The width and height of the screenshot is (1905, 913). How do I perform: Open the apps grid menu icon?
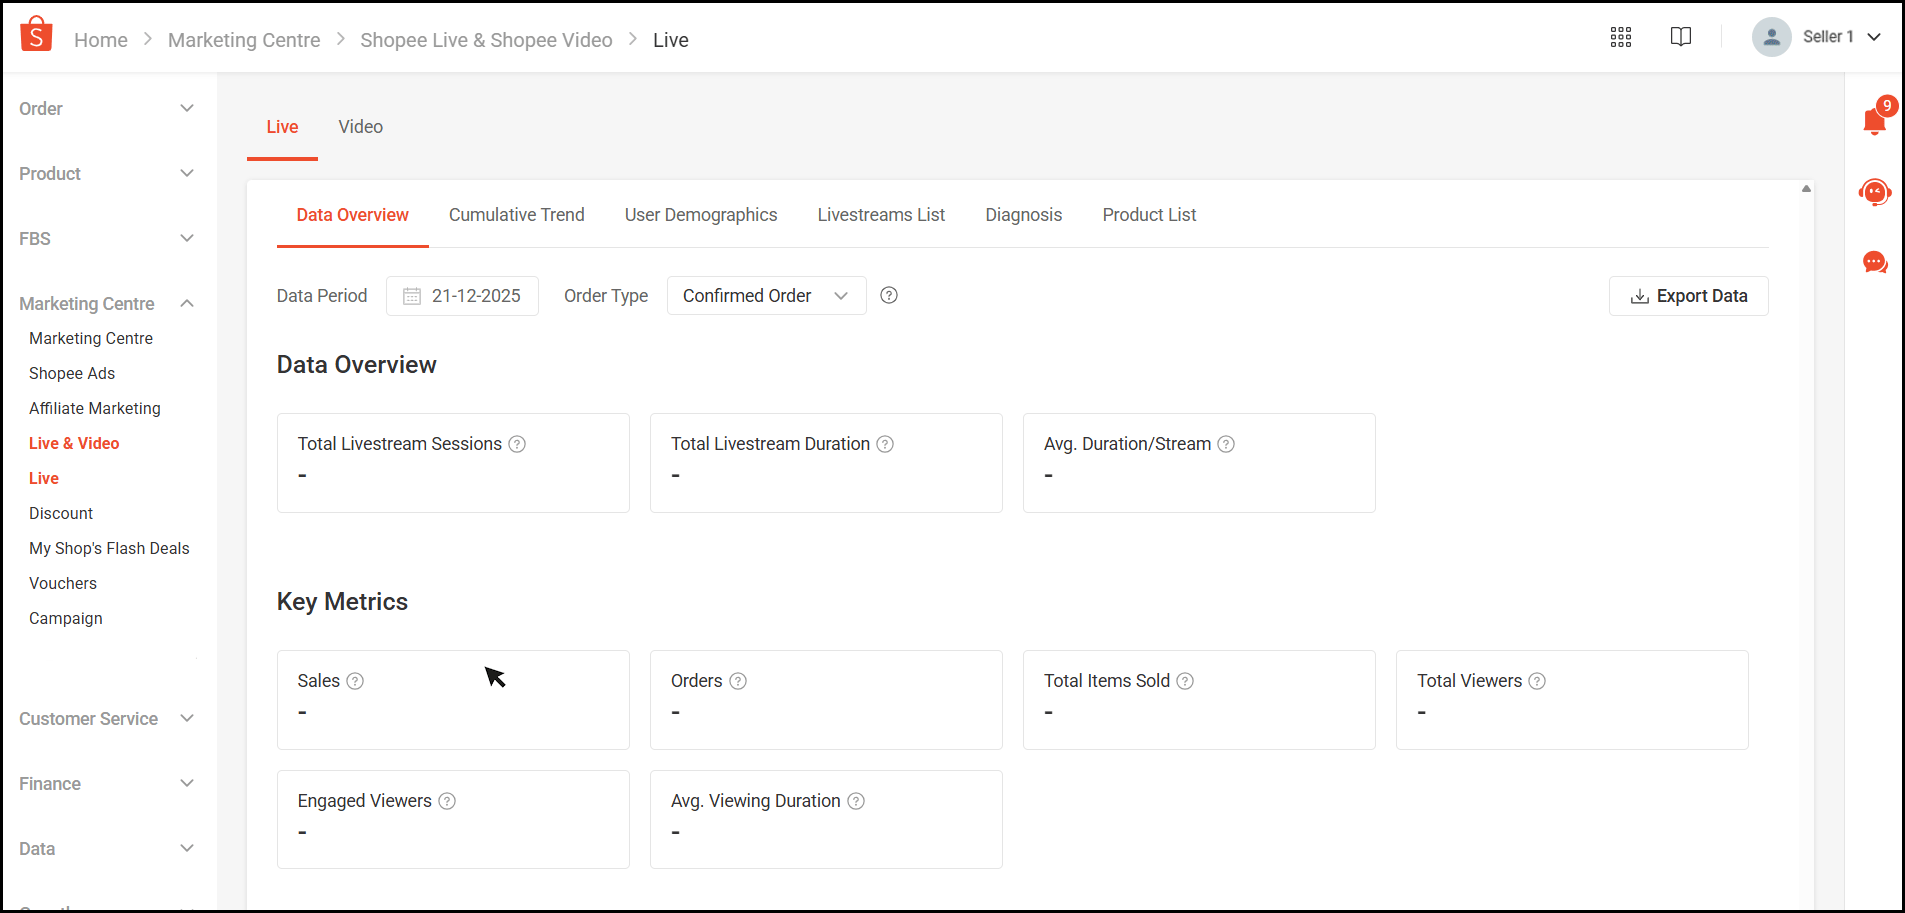click(1621, 37)
